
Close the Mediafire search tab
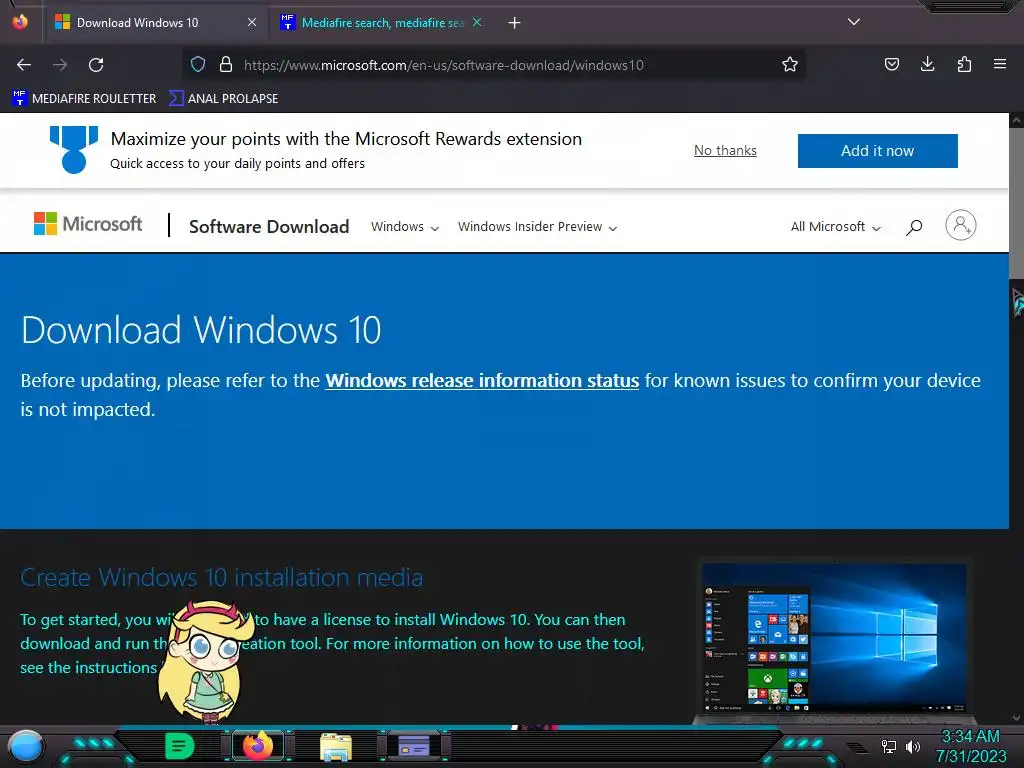point(477,22)
